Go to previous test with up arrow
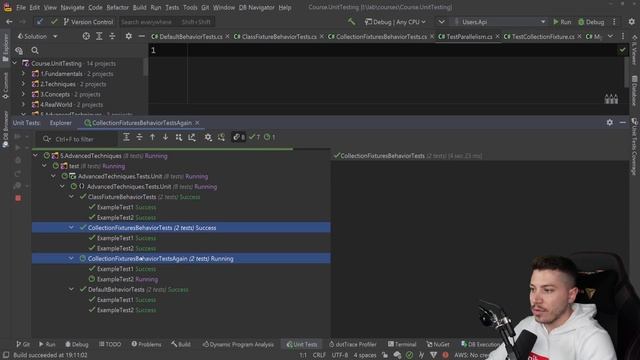640x360 pixels. (153, 138)
